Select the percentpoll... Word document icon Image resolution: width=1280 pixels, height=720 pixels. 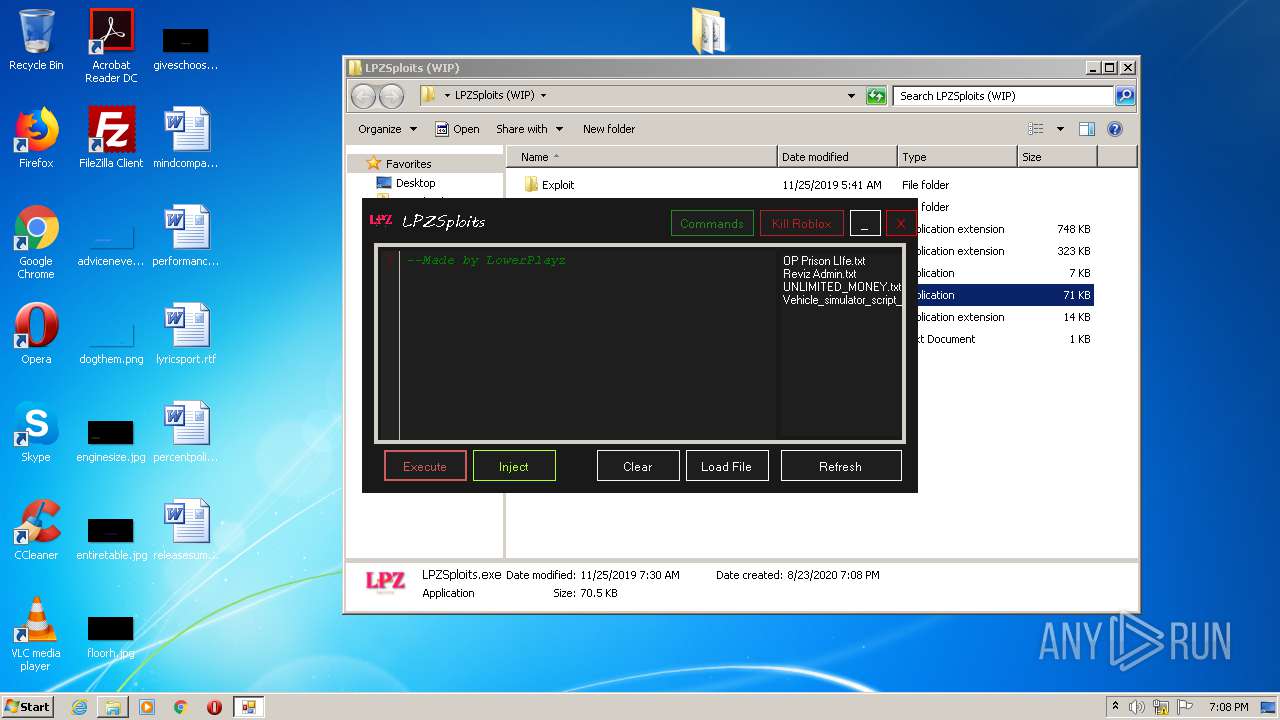(x=186, y=432)
